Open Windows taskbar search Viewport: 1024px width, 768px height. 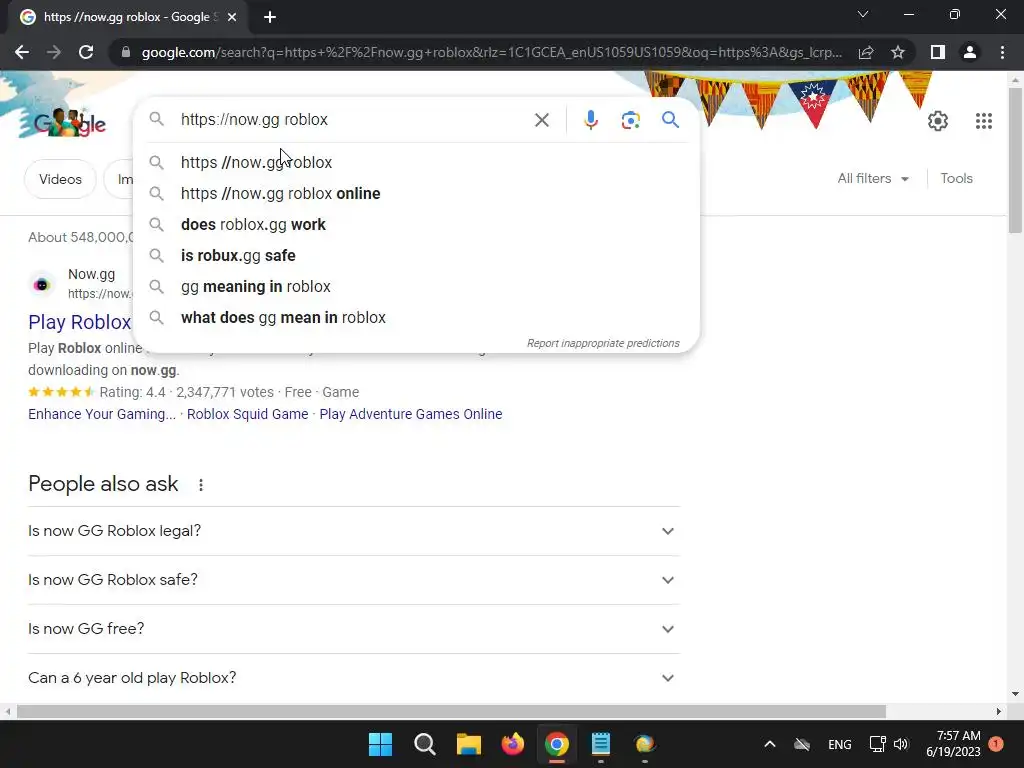[x=424, y=744]
